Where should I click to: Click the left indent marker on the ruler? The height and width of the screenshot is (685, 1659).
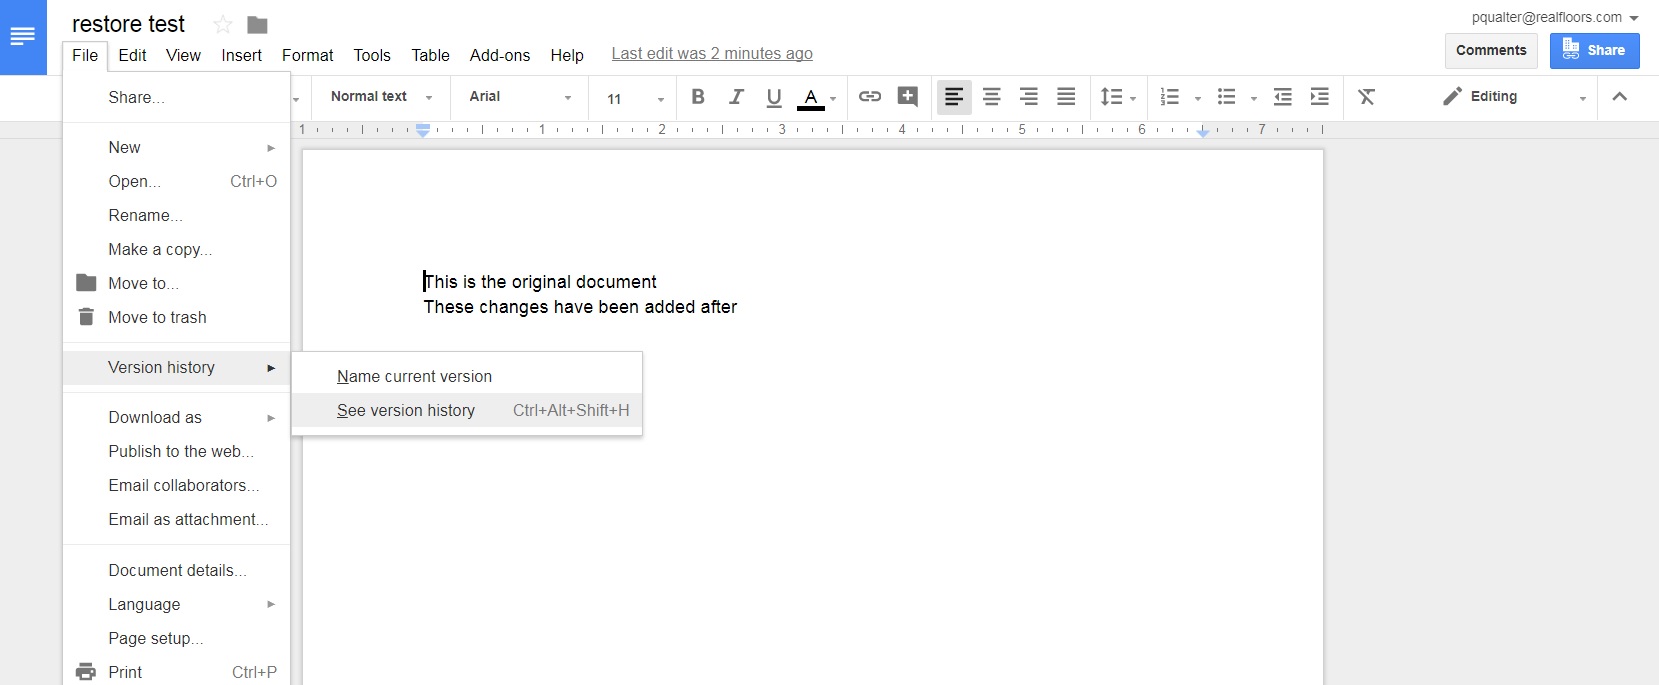coord(423,130)
